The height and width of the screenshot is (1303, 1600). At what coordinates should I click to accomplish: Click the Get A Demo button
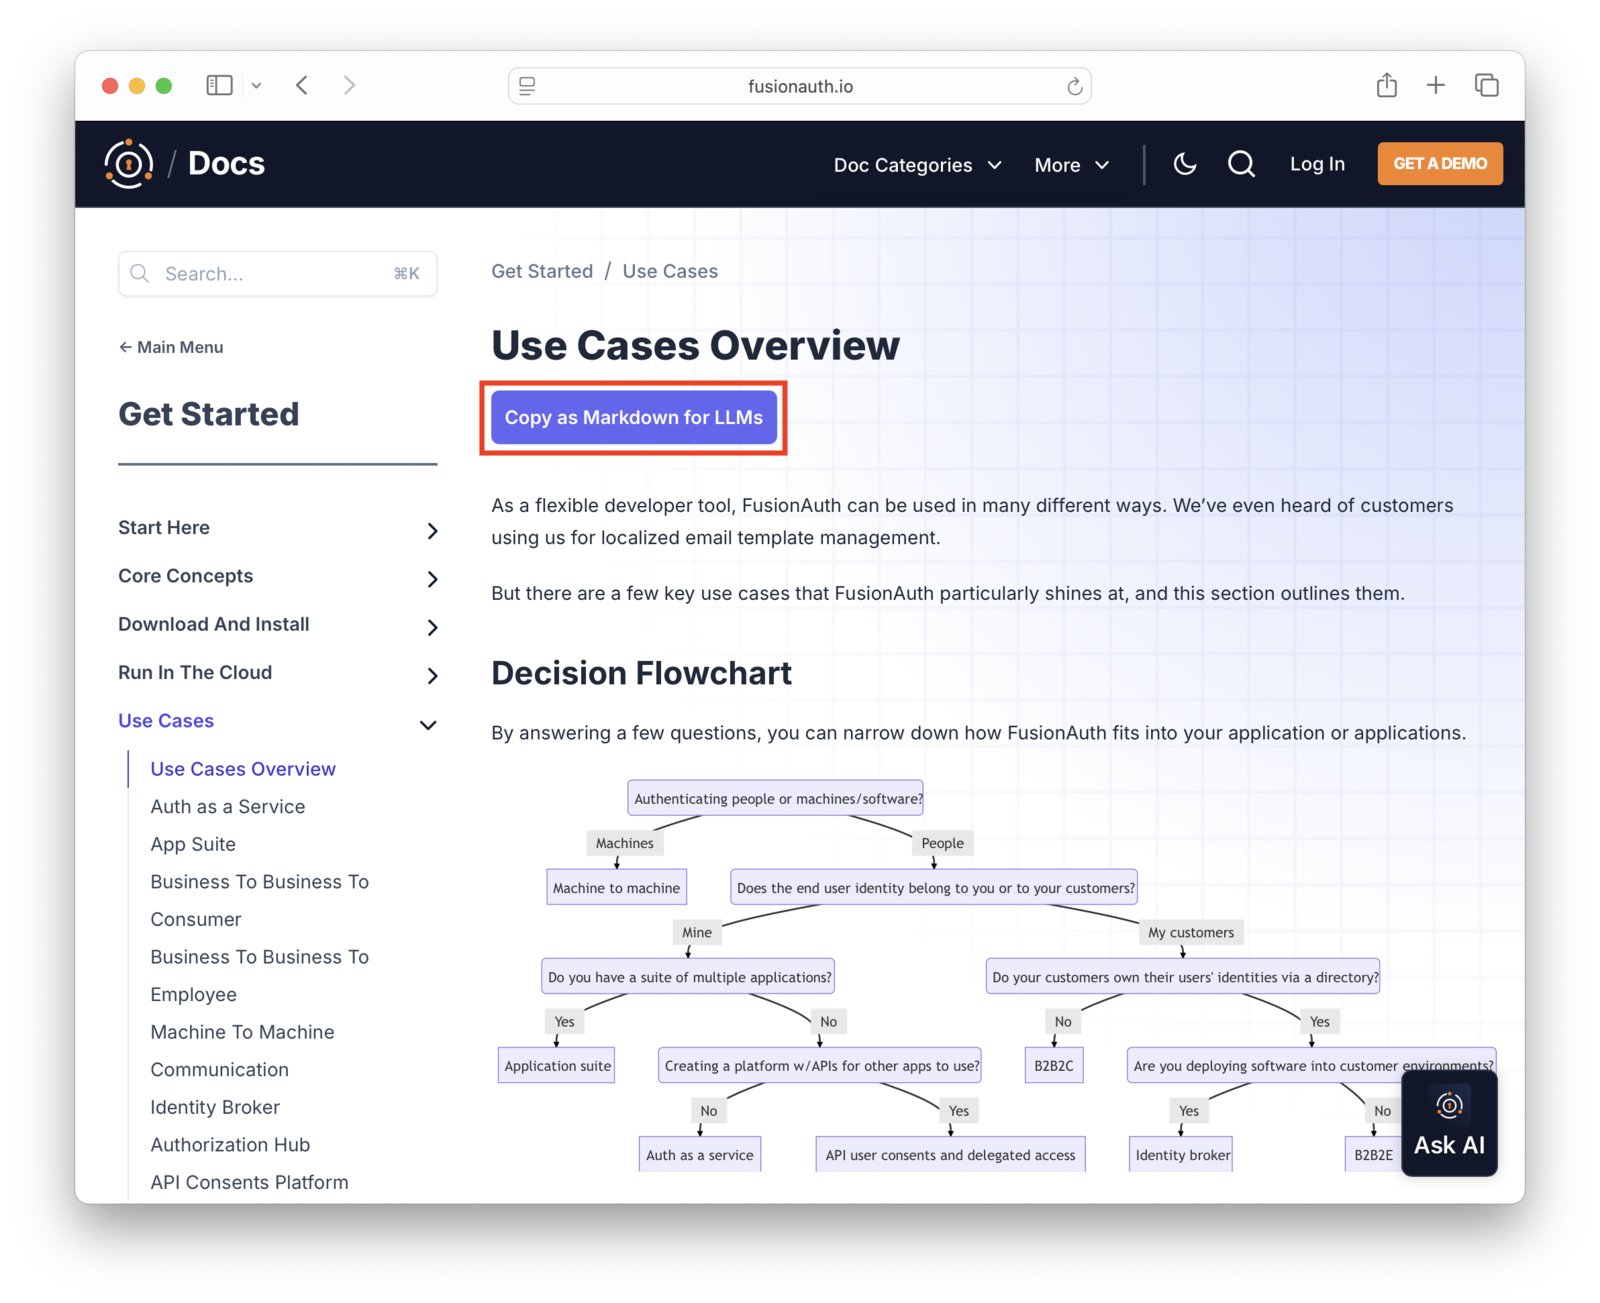(x=1439, y=163)
